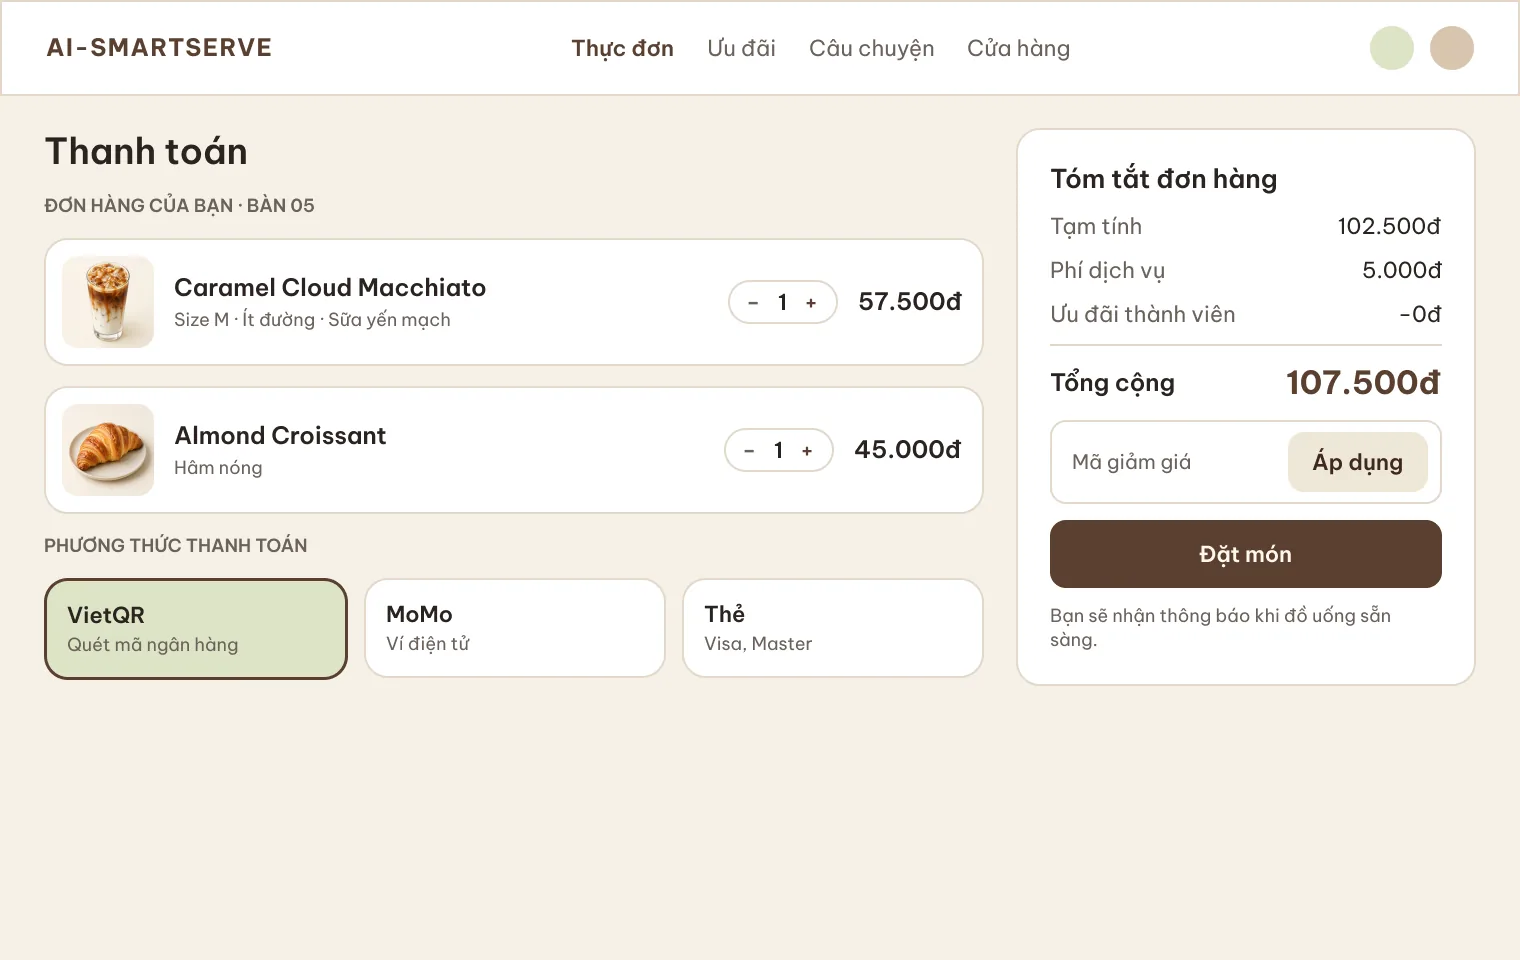Click the 45.000đ price
The image size is (1520, 960).
(x=908, y=450)
